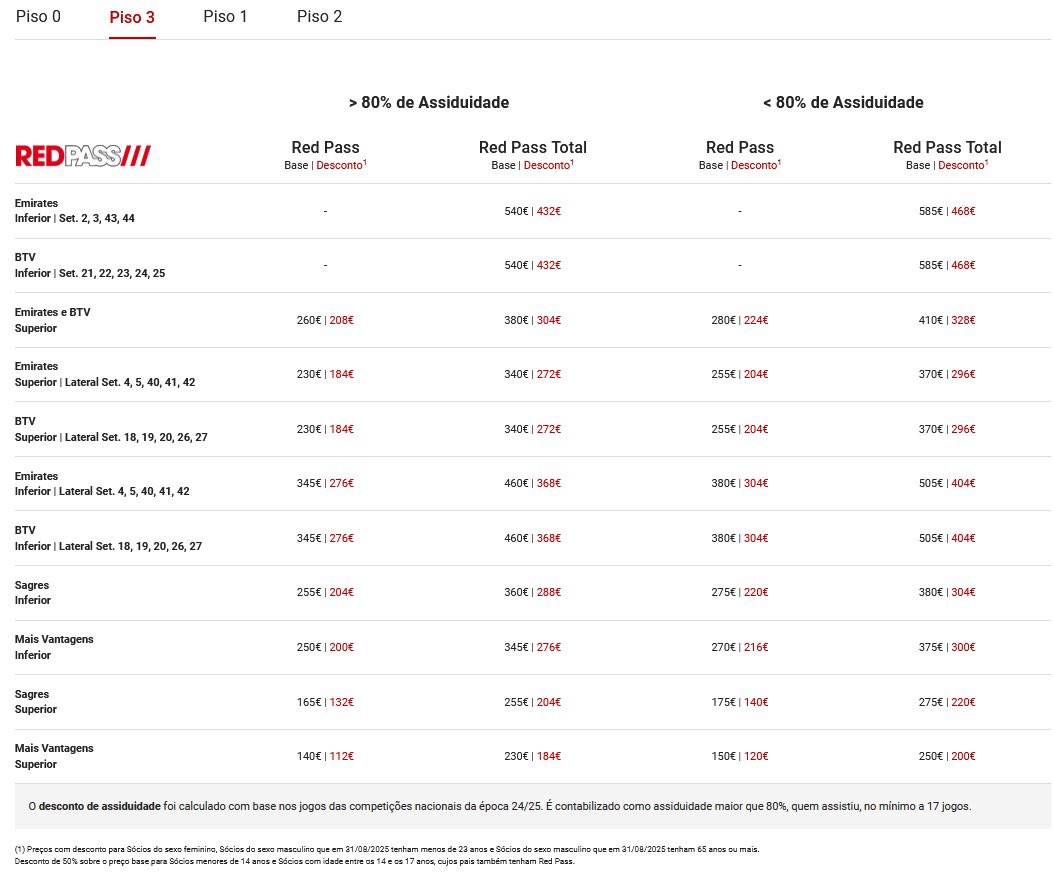This screenshot has height=895, width=1053.
Task: Click 'BTV Superior | Lateral Set. 18, 19, 20, 26, 27' label
Action: [x=111, y=429]
